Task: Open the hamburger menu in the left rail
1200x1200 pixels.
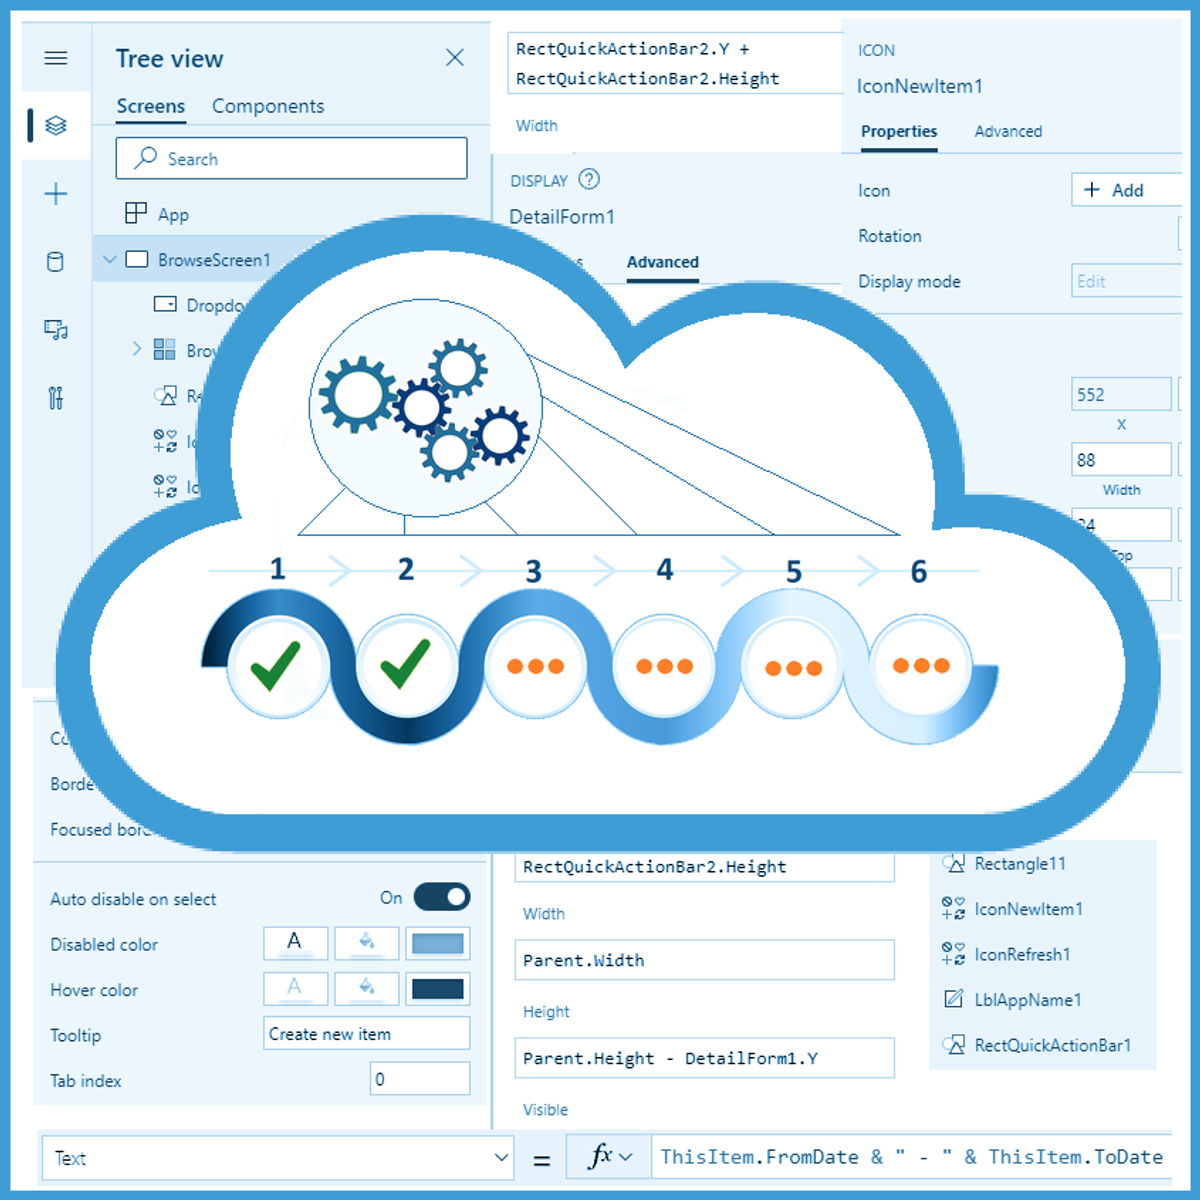Action: 56,58
